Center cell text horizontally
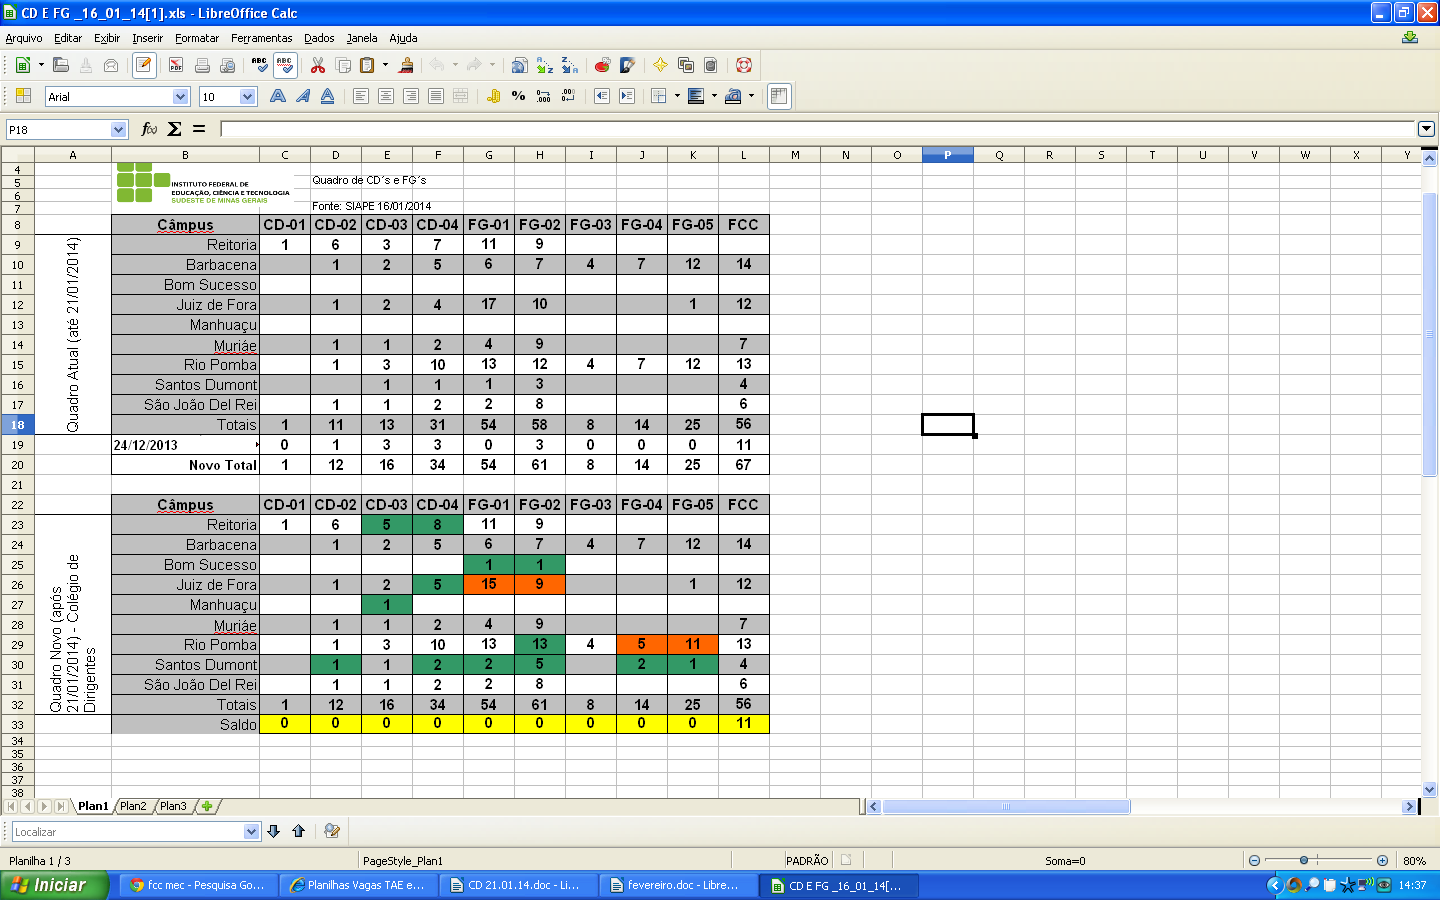The image size is (1440, 900). pyautogui.click(x=386, y=96)
